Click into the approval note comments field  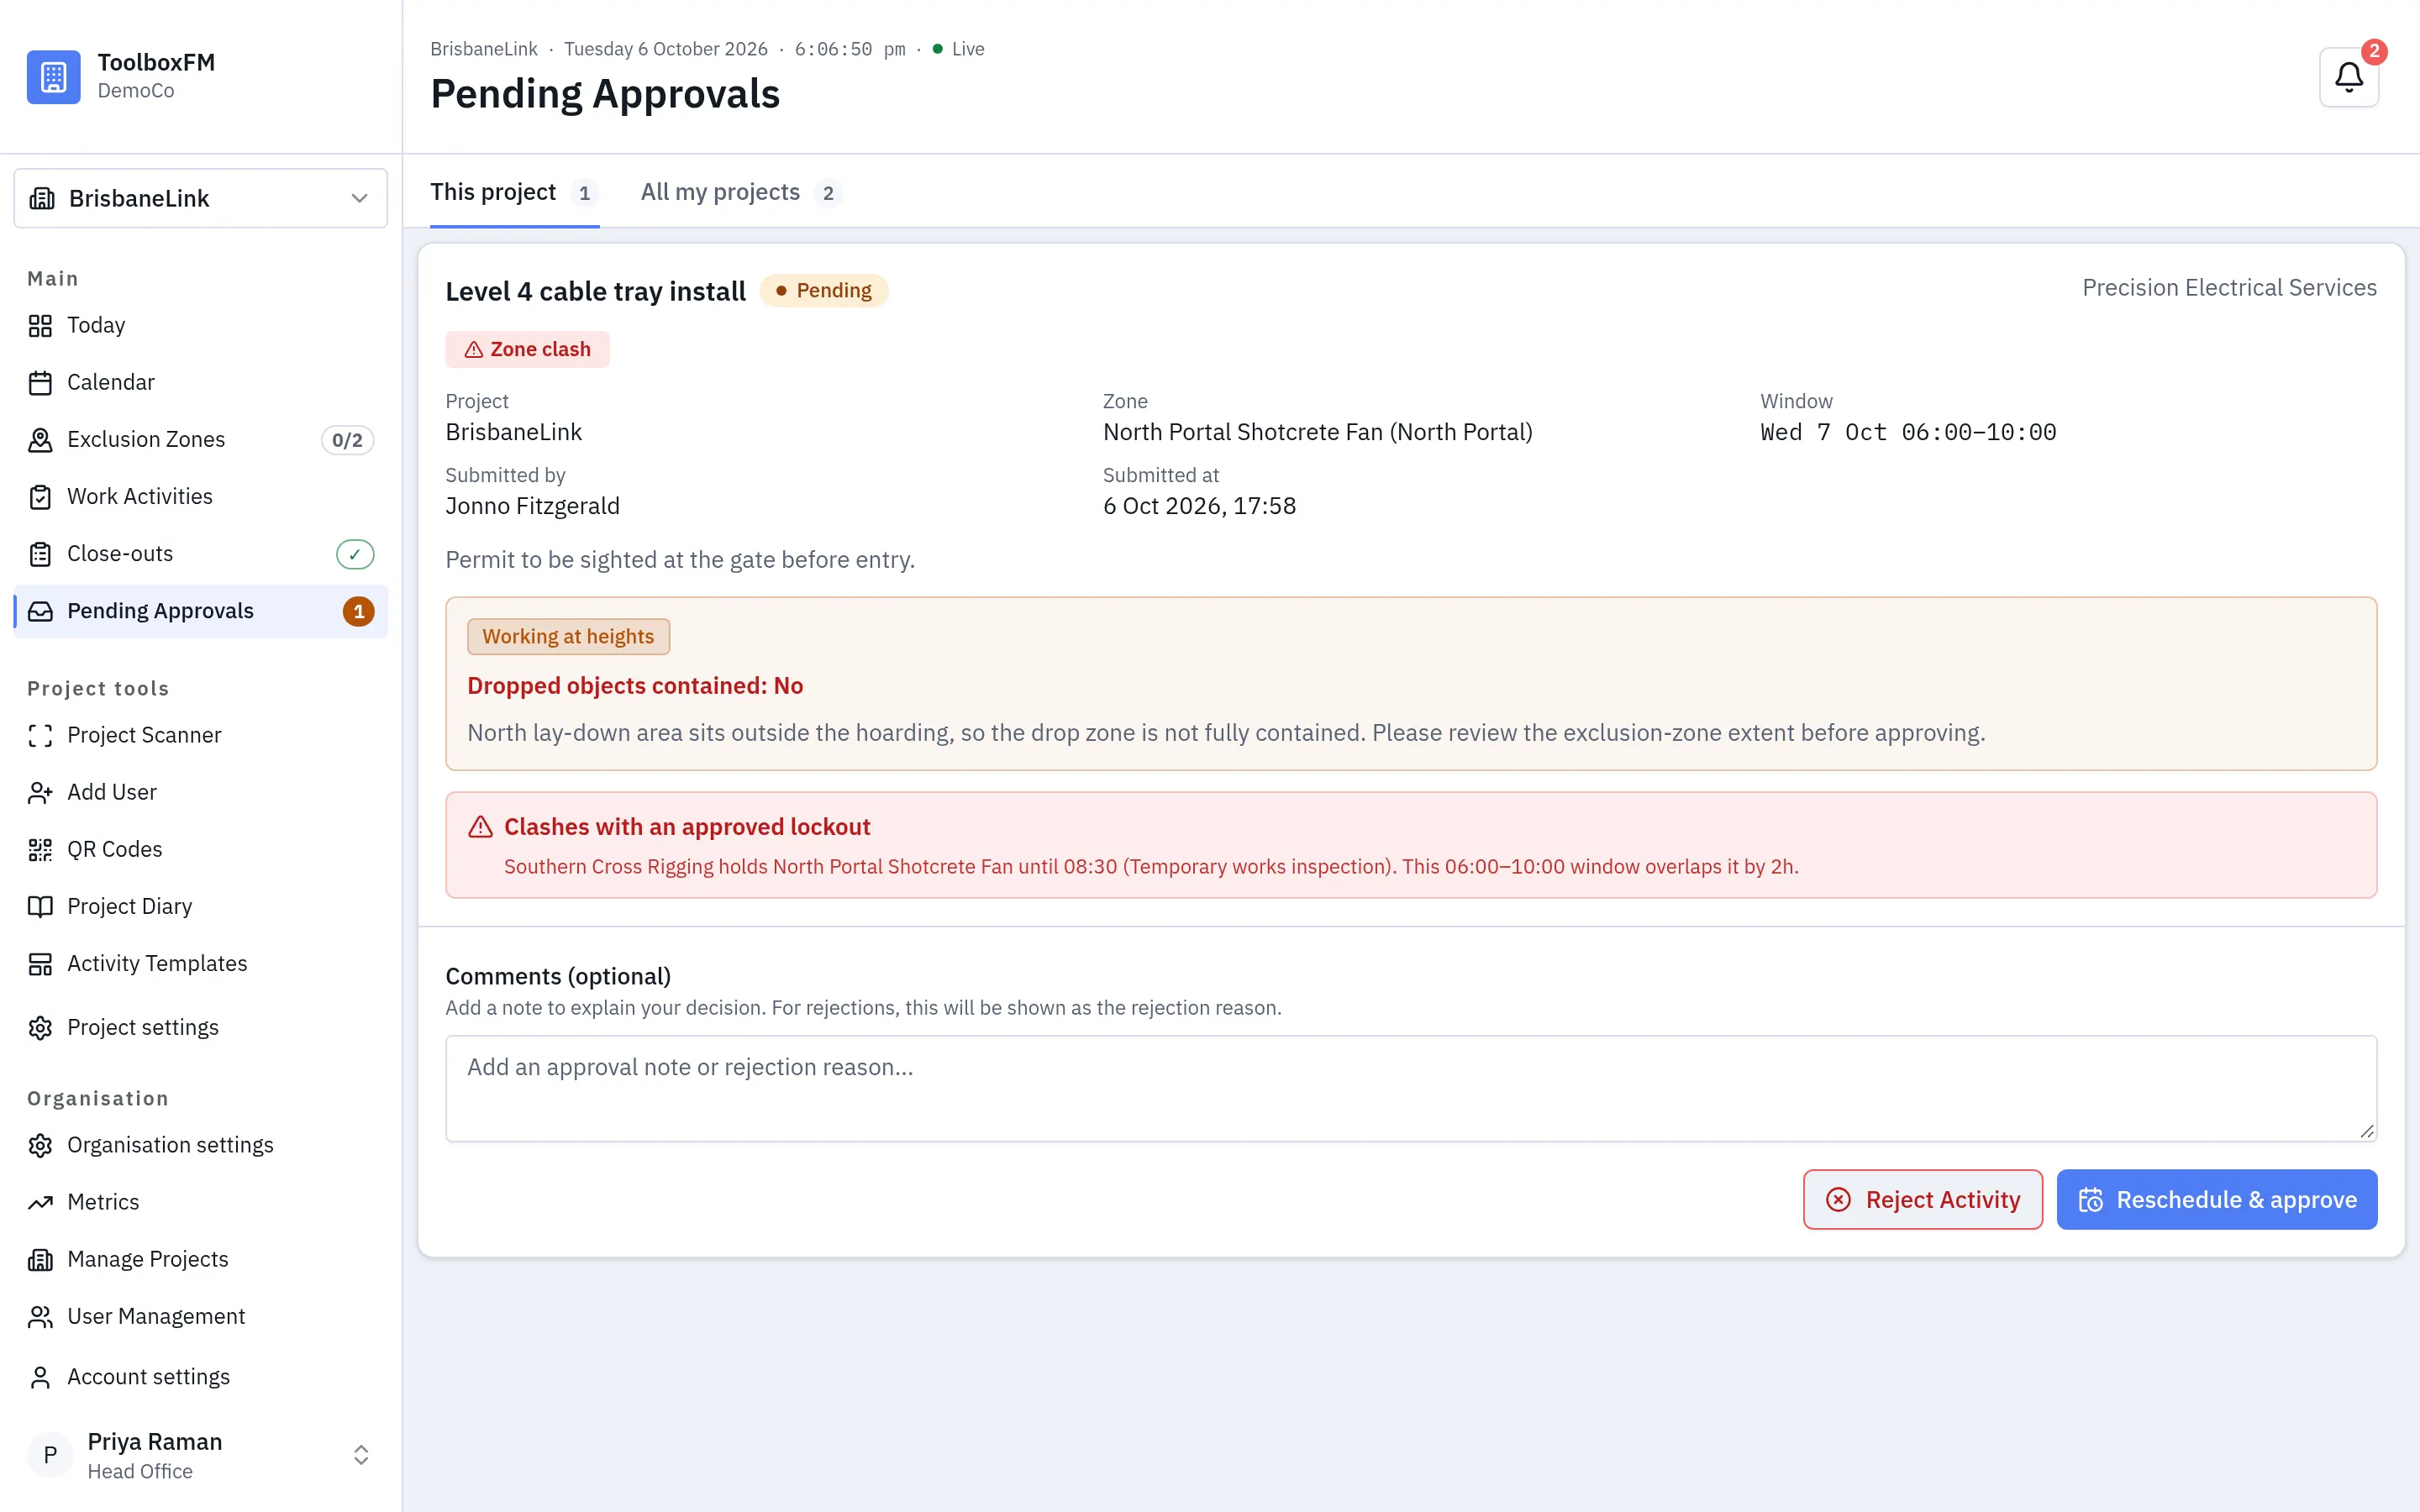(x=1411, y=1089)
